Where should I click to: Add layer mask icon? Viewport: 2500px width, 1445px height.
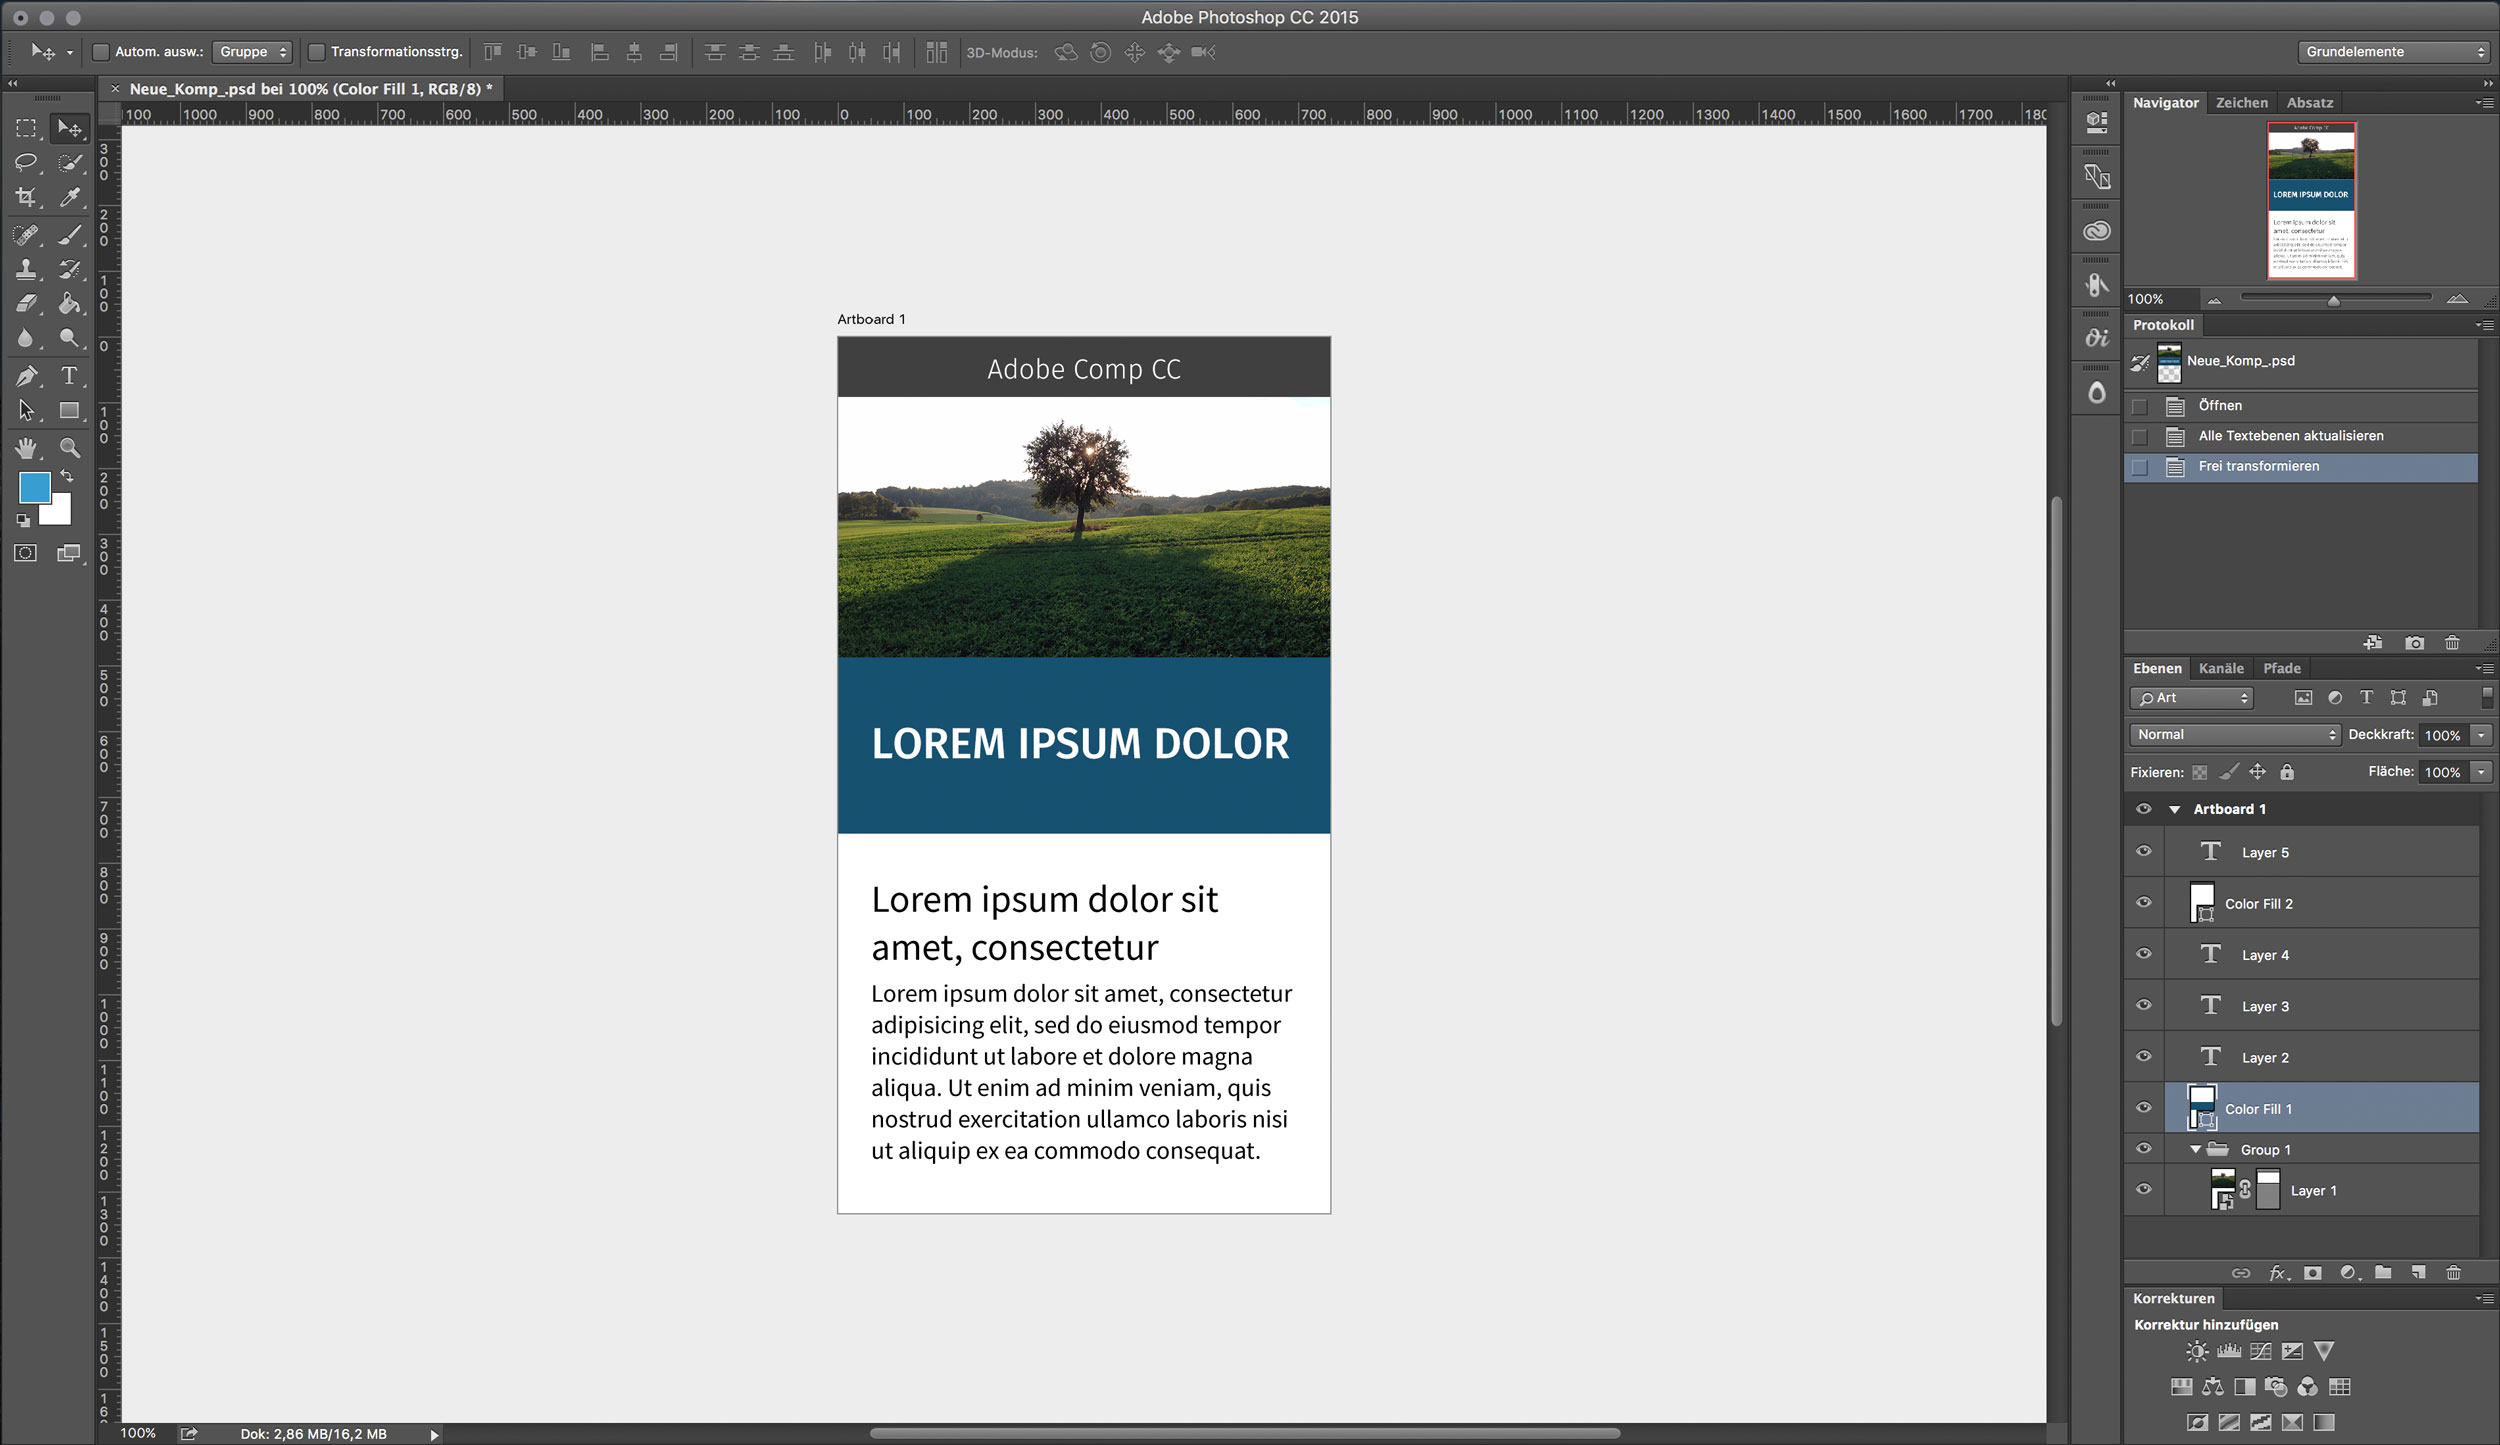(2313, 1273)
